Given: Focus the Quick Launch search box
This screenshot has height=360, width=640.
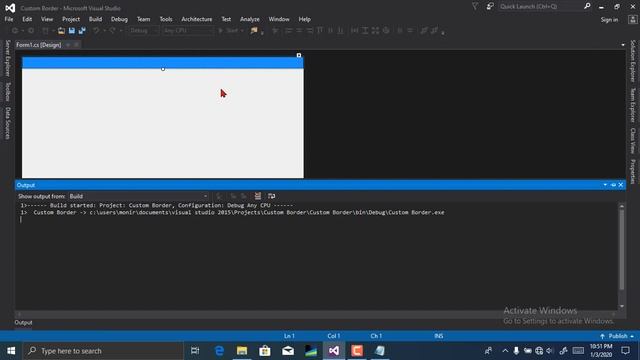Looking at the screenshot, I should 541,7.
